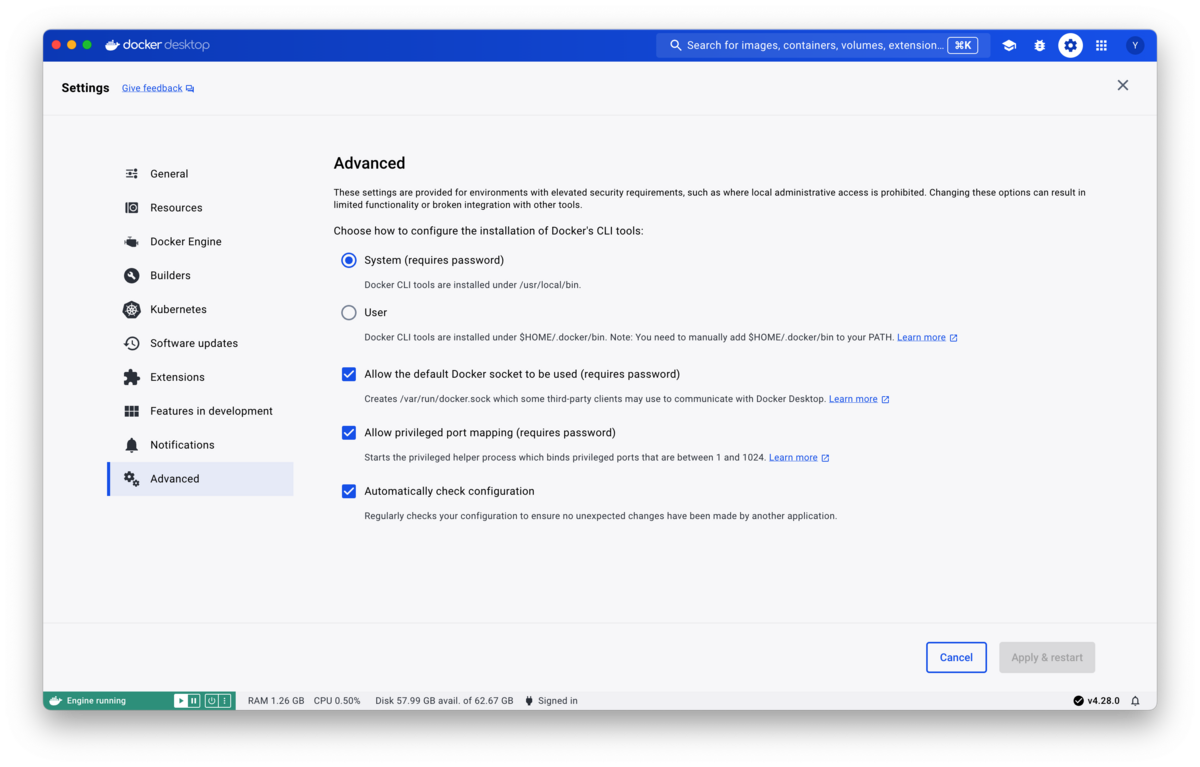Open the user account avatar Y
Image resolution: width=1200 pixels, height=767 pixels.
(1135, 45)
